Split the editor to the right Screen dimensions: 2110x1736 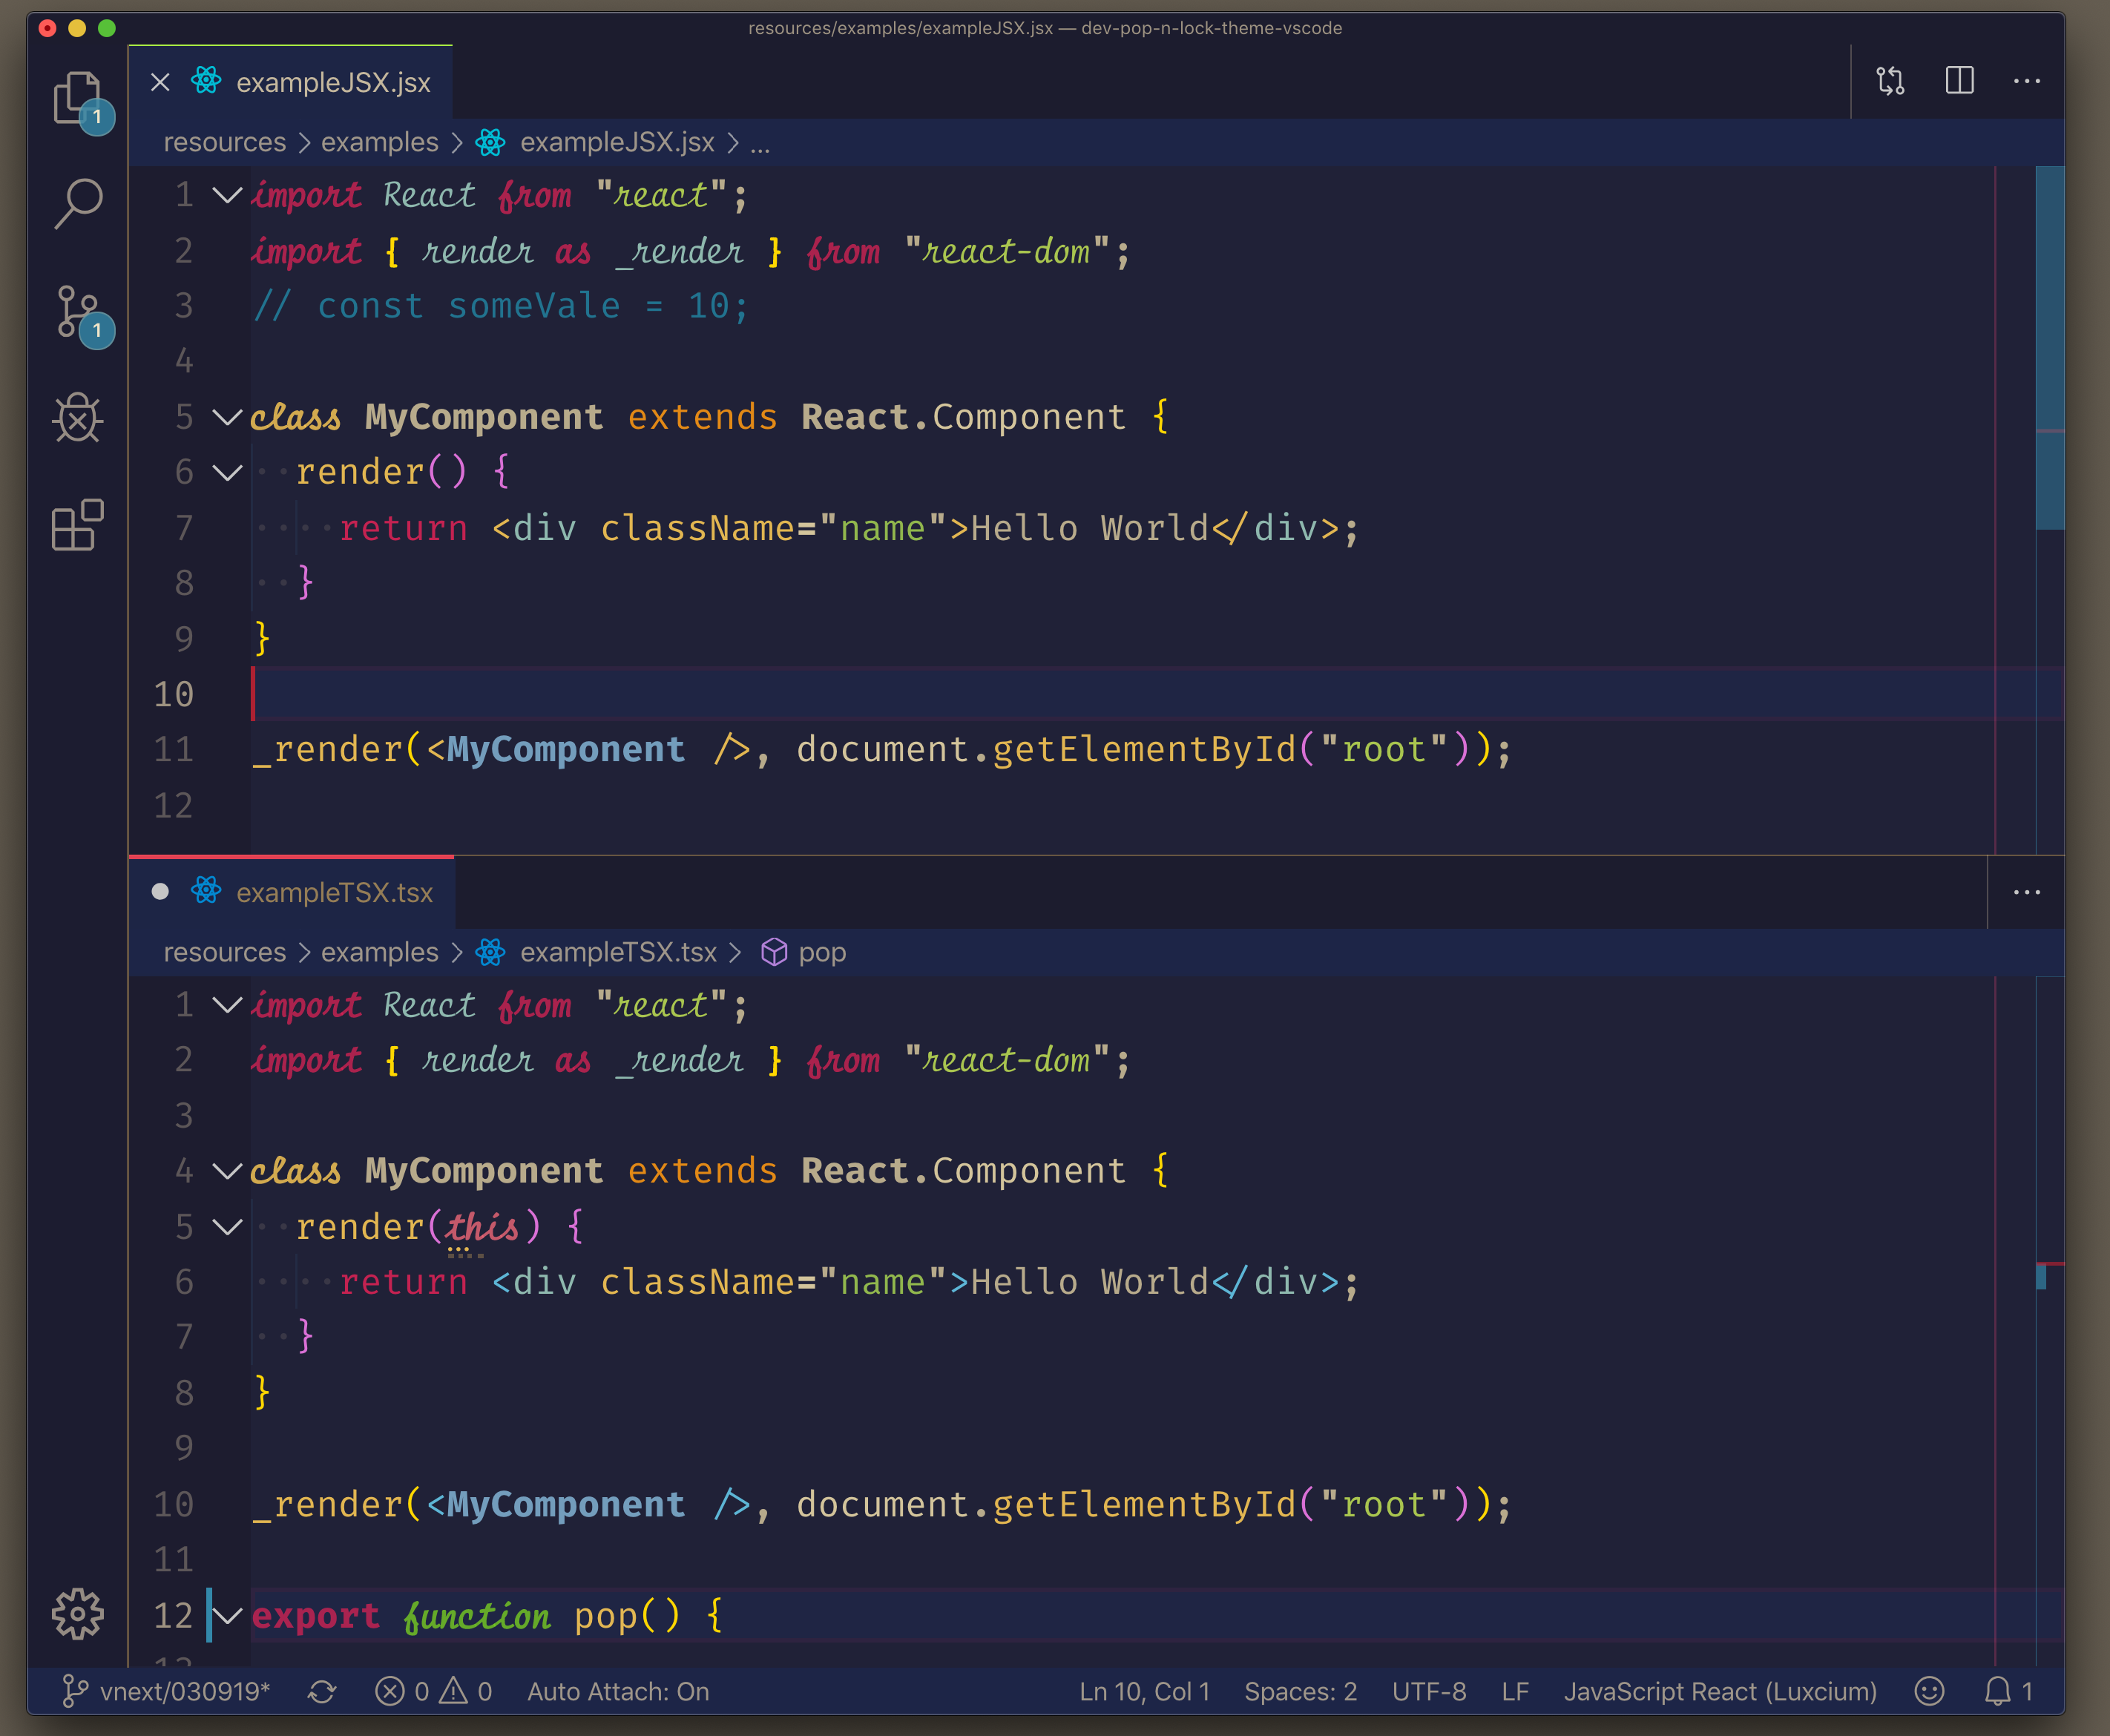(1959, 81)
